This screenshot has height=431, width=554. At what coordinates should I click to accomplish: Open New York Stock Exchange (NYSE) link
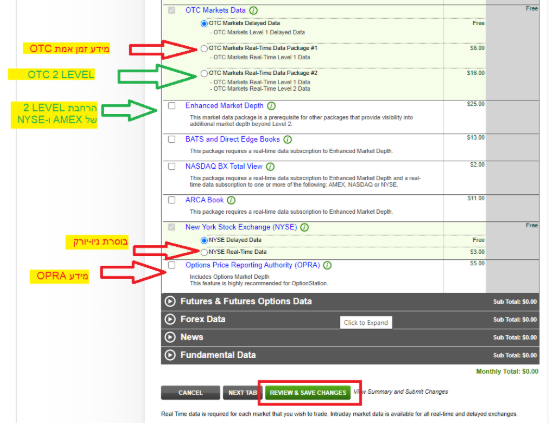click(x=241, y=227)
